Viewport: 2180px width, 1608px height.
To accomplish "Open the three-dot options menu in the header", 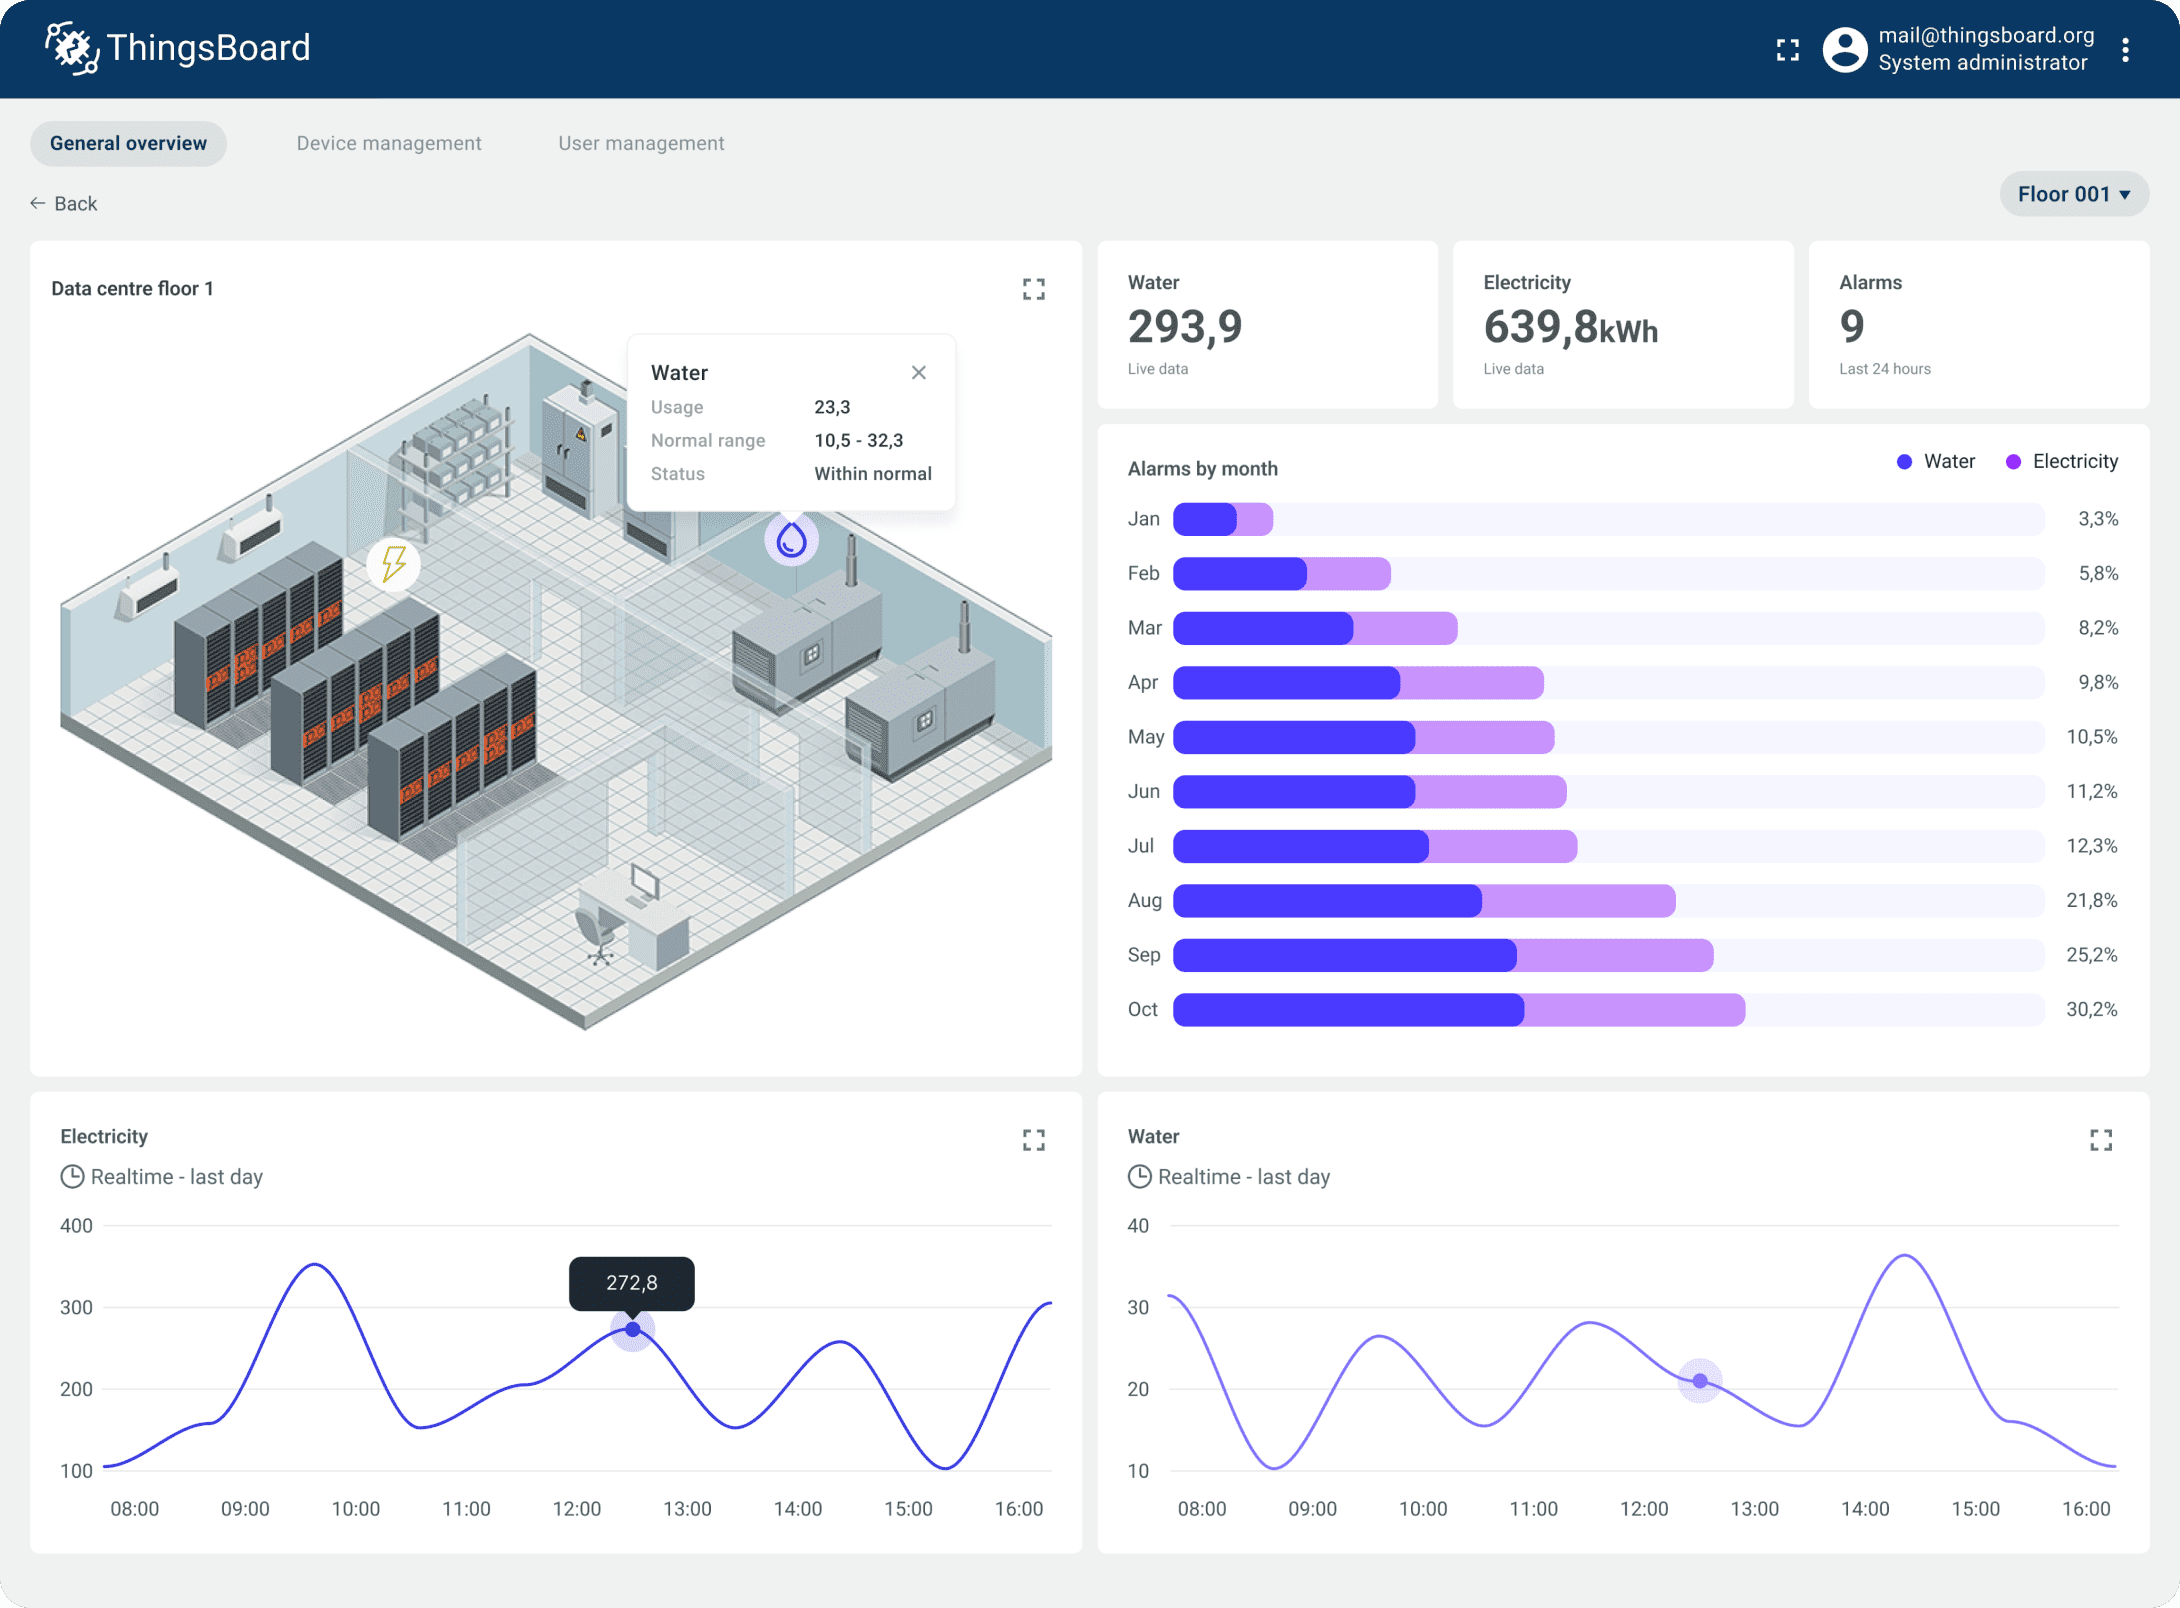I will 2126,49.
